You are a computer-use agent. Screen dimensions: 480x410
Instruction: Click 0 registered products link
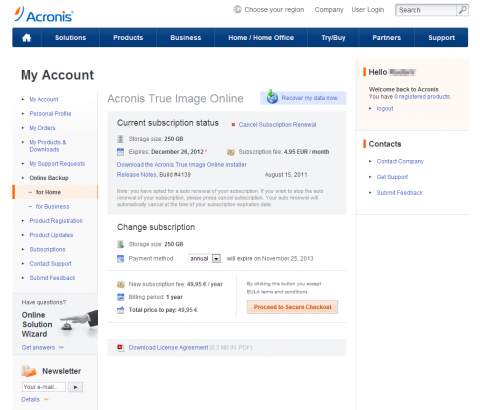point(423,97)
